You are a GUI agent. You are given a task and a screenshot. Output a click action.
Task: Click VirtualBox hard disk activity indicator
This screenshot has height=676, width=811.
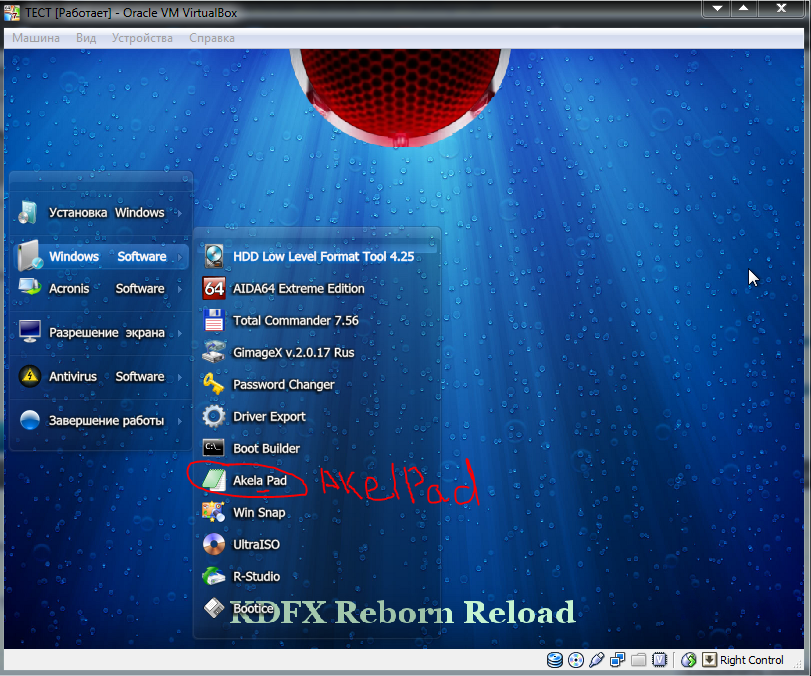click(555, 660)
